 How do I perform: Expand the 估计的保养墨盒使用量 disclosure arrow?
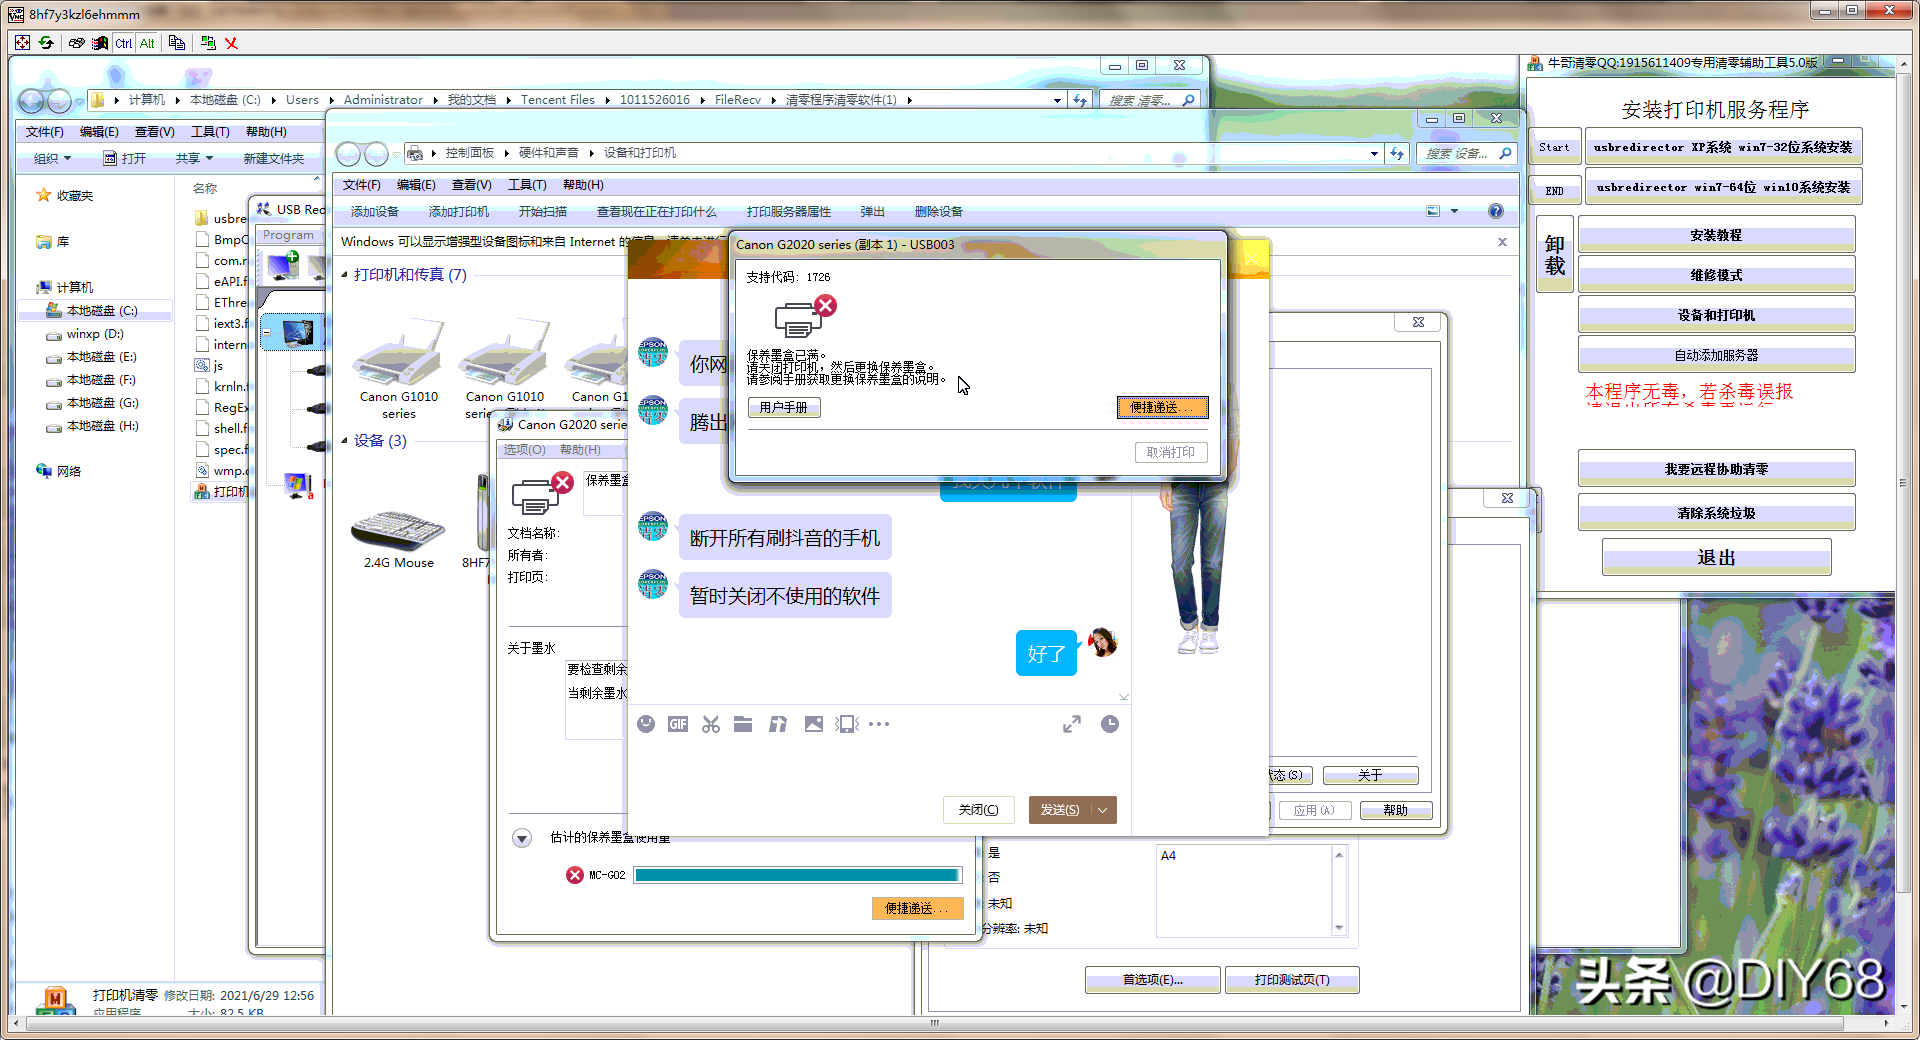coord(522,838)
